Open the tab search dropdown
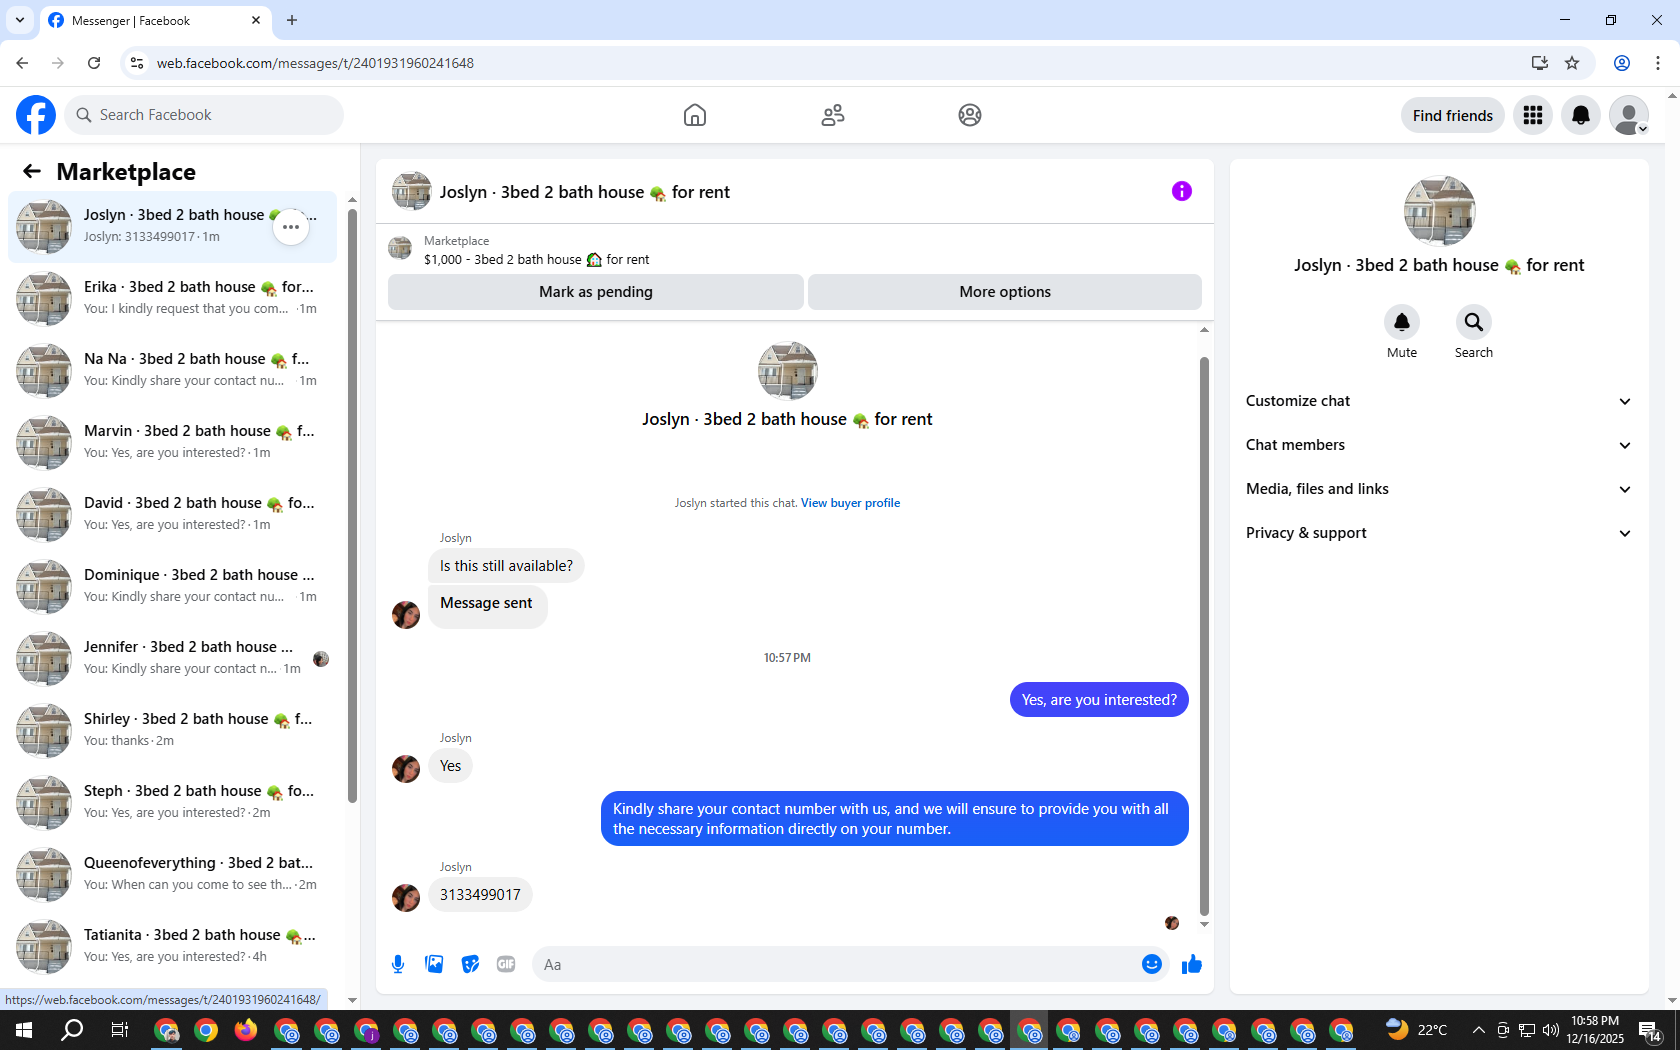 point(20,20)
